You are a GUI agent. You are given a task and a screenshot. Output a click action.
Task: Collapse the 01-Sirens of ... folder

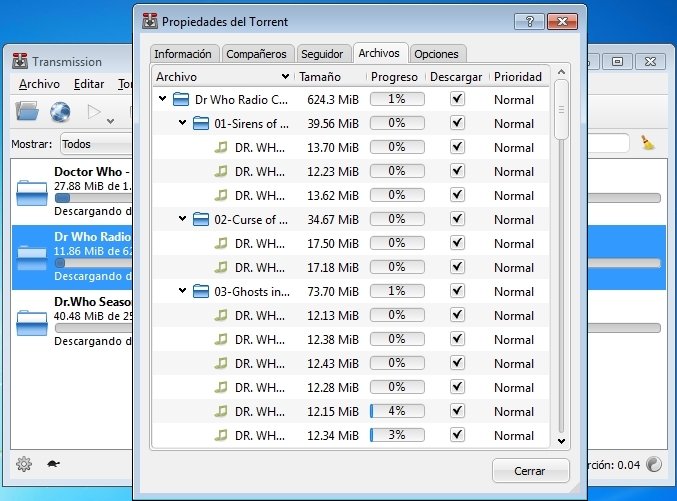(183, 123)
